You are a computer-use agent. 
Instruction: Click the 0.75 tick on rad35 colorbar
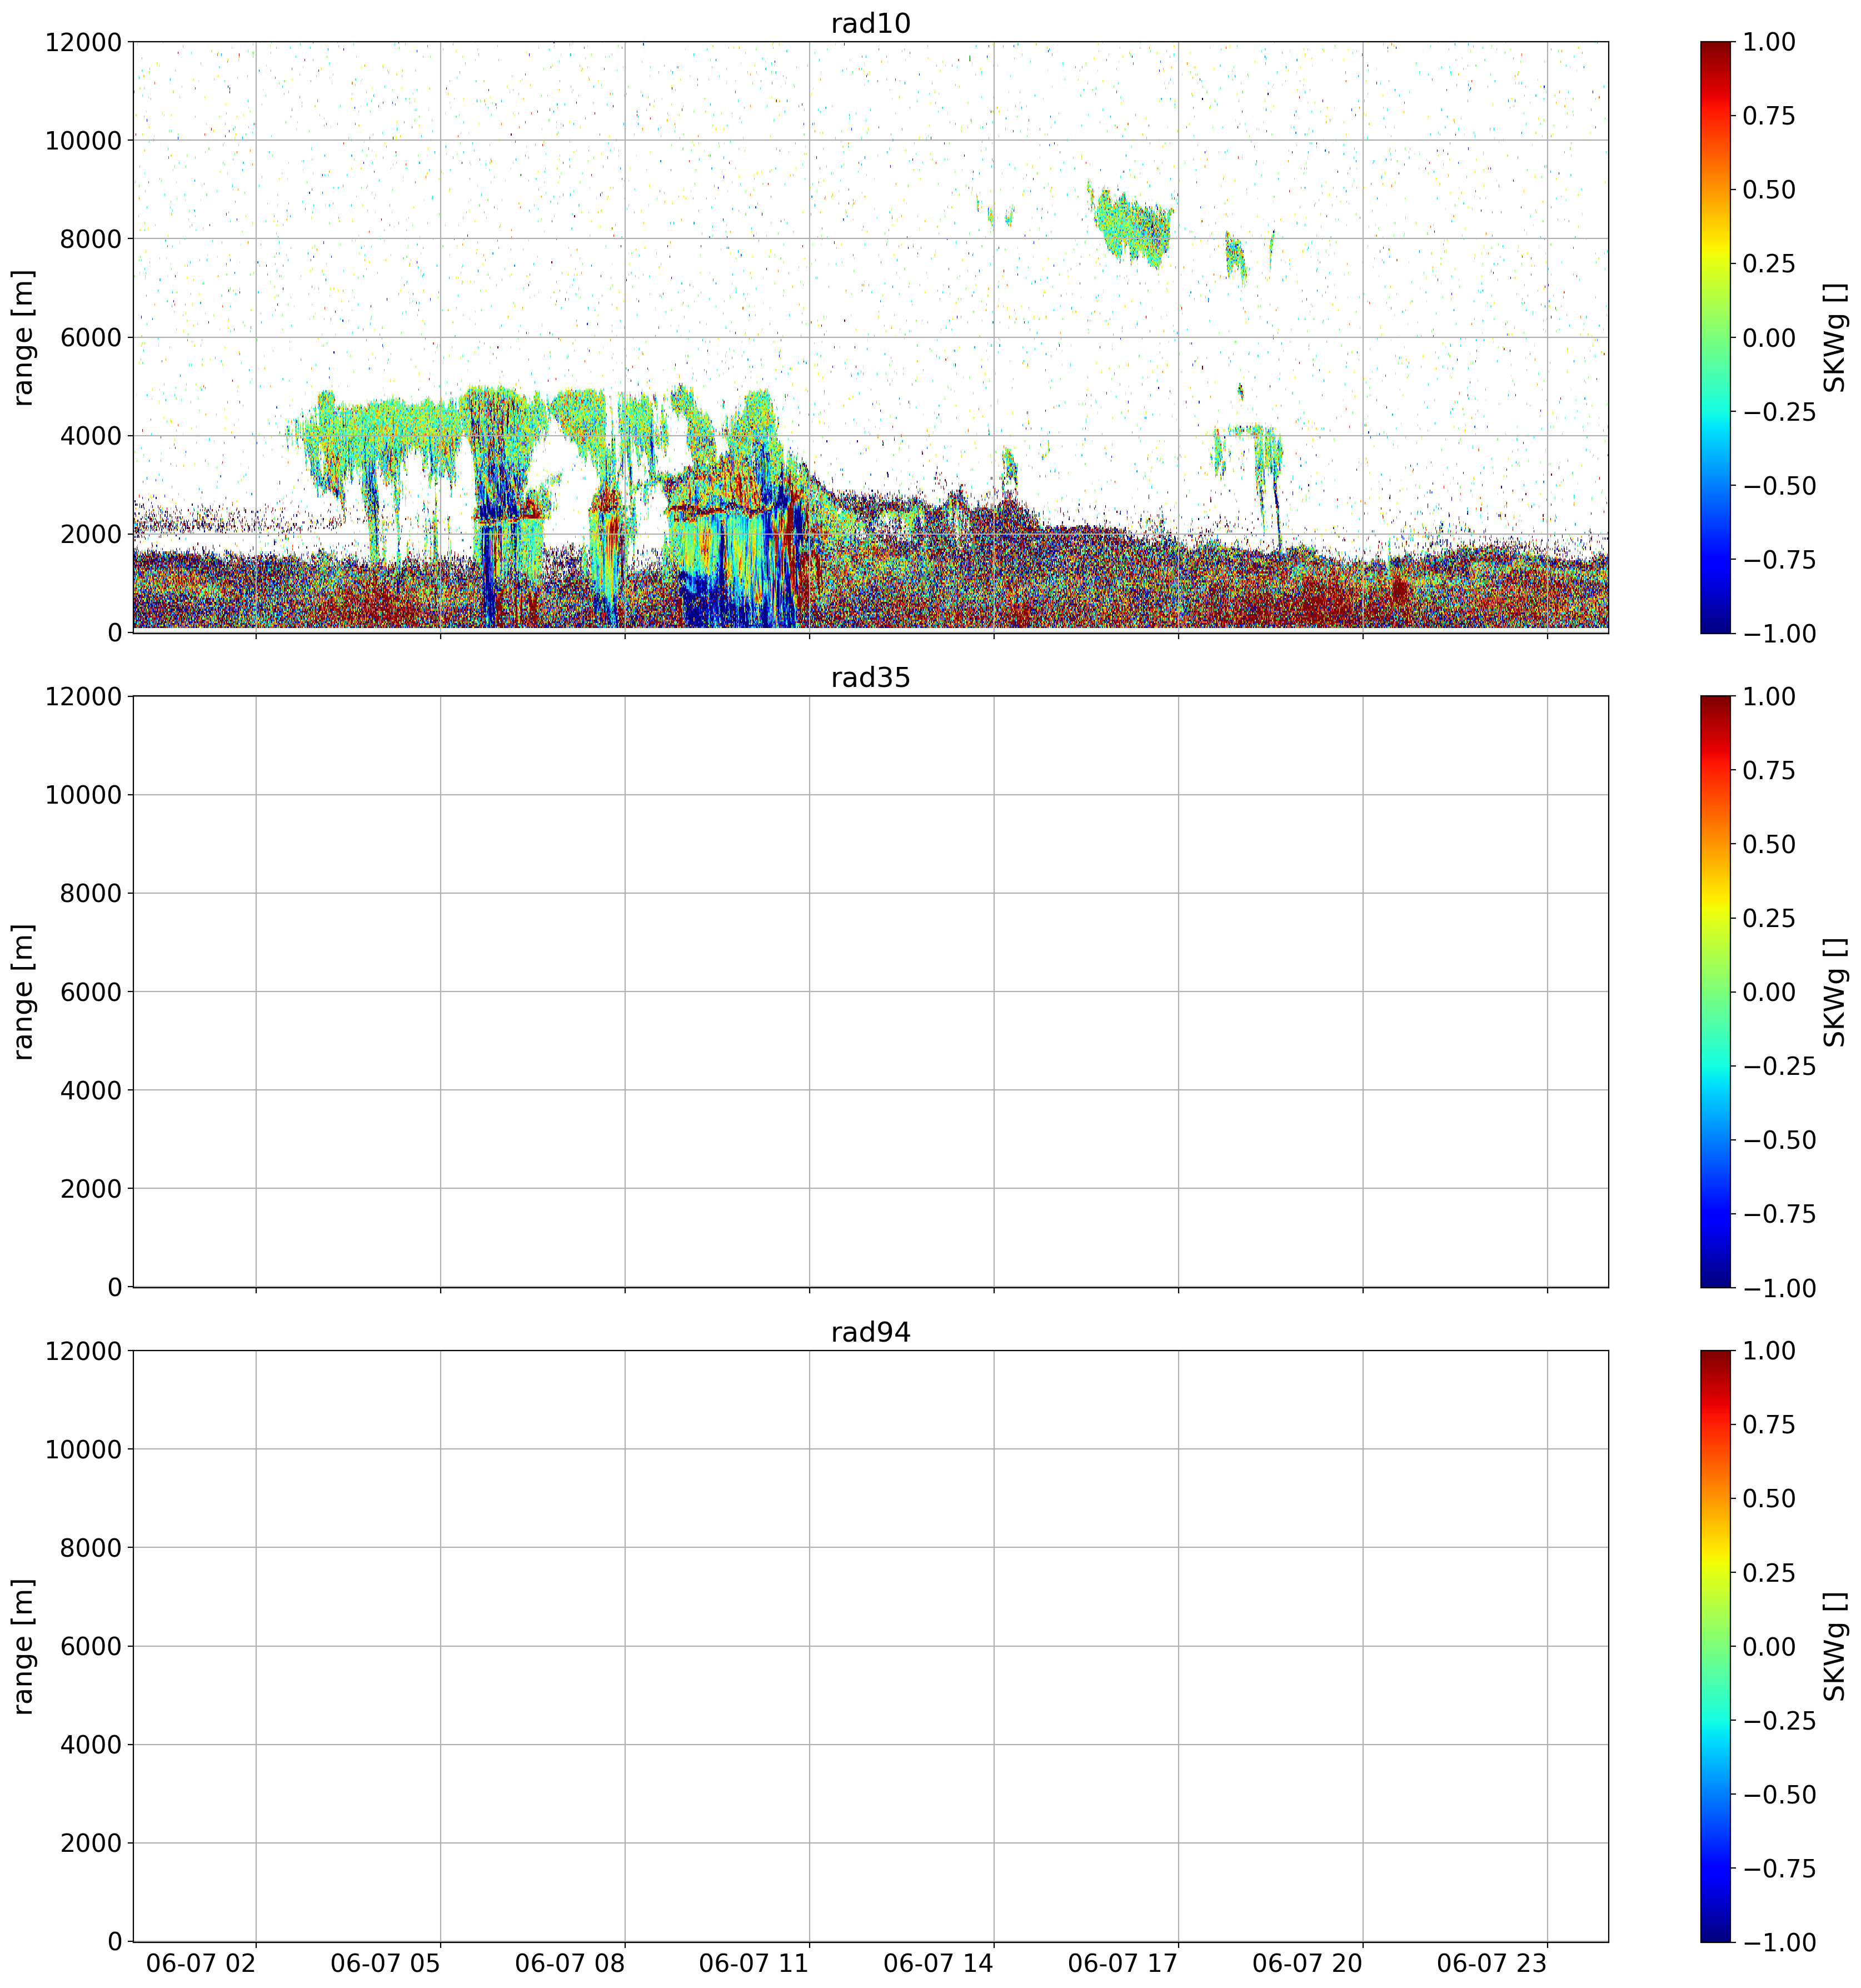1769,771
